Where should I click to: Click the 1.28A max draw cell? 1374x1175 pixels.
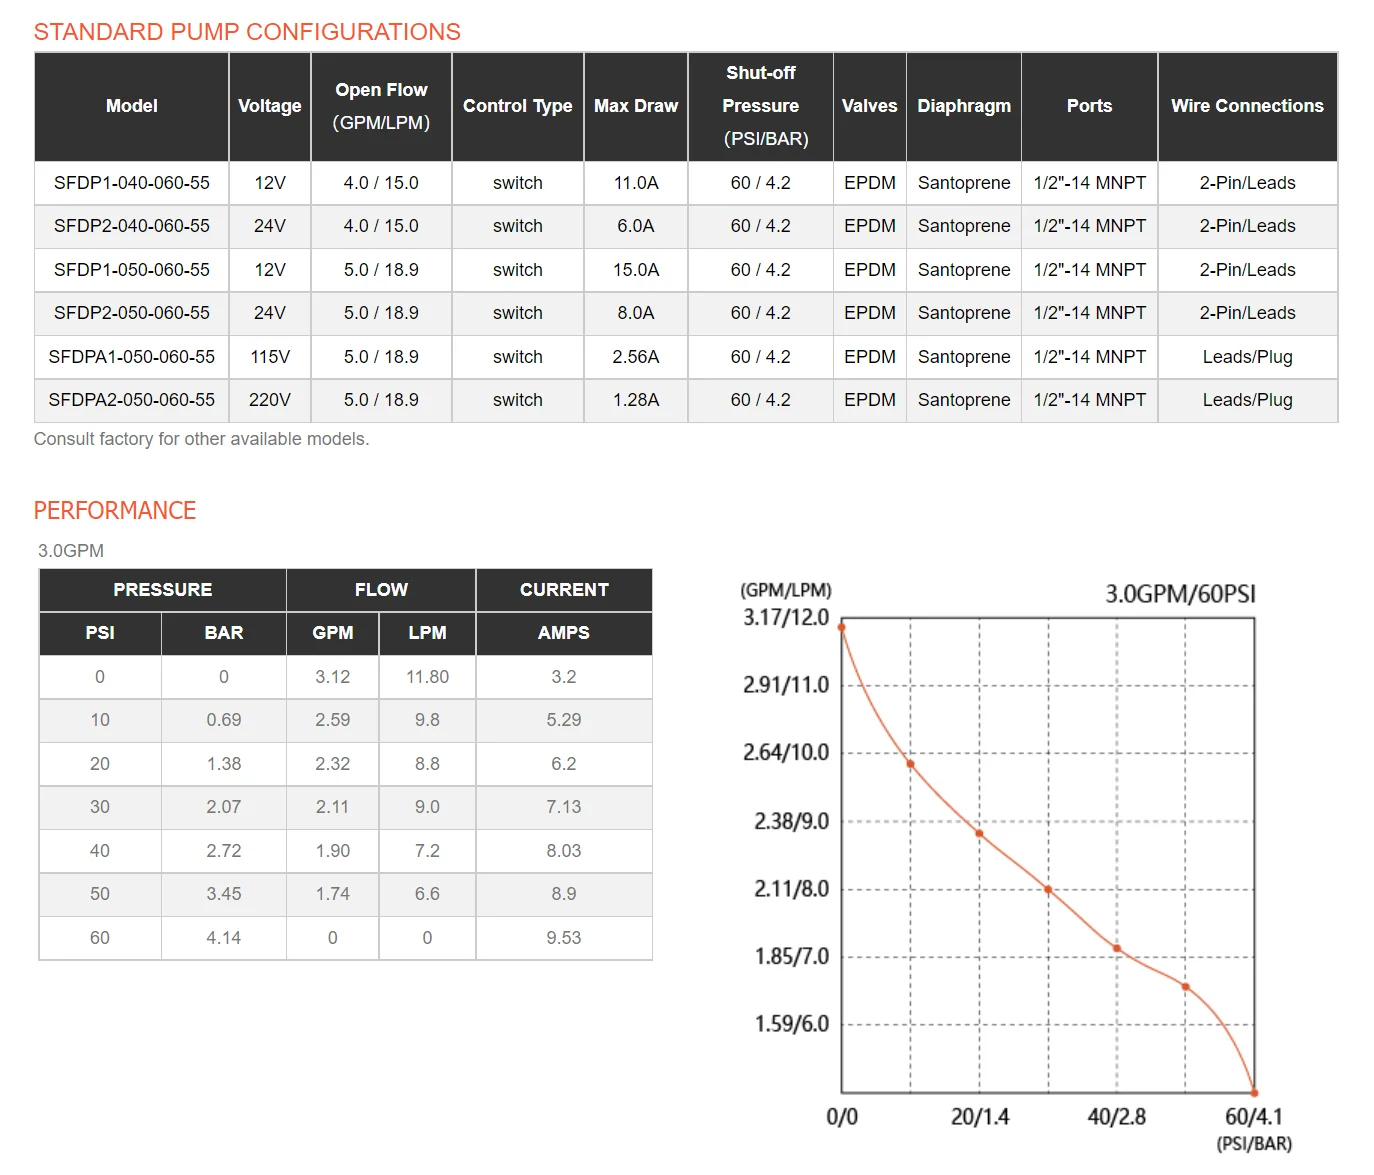coord(636,400)
